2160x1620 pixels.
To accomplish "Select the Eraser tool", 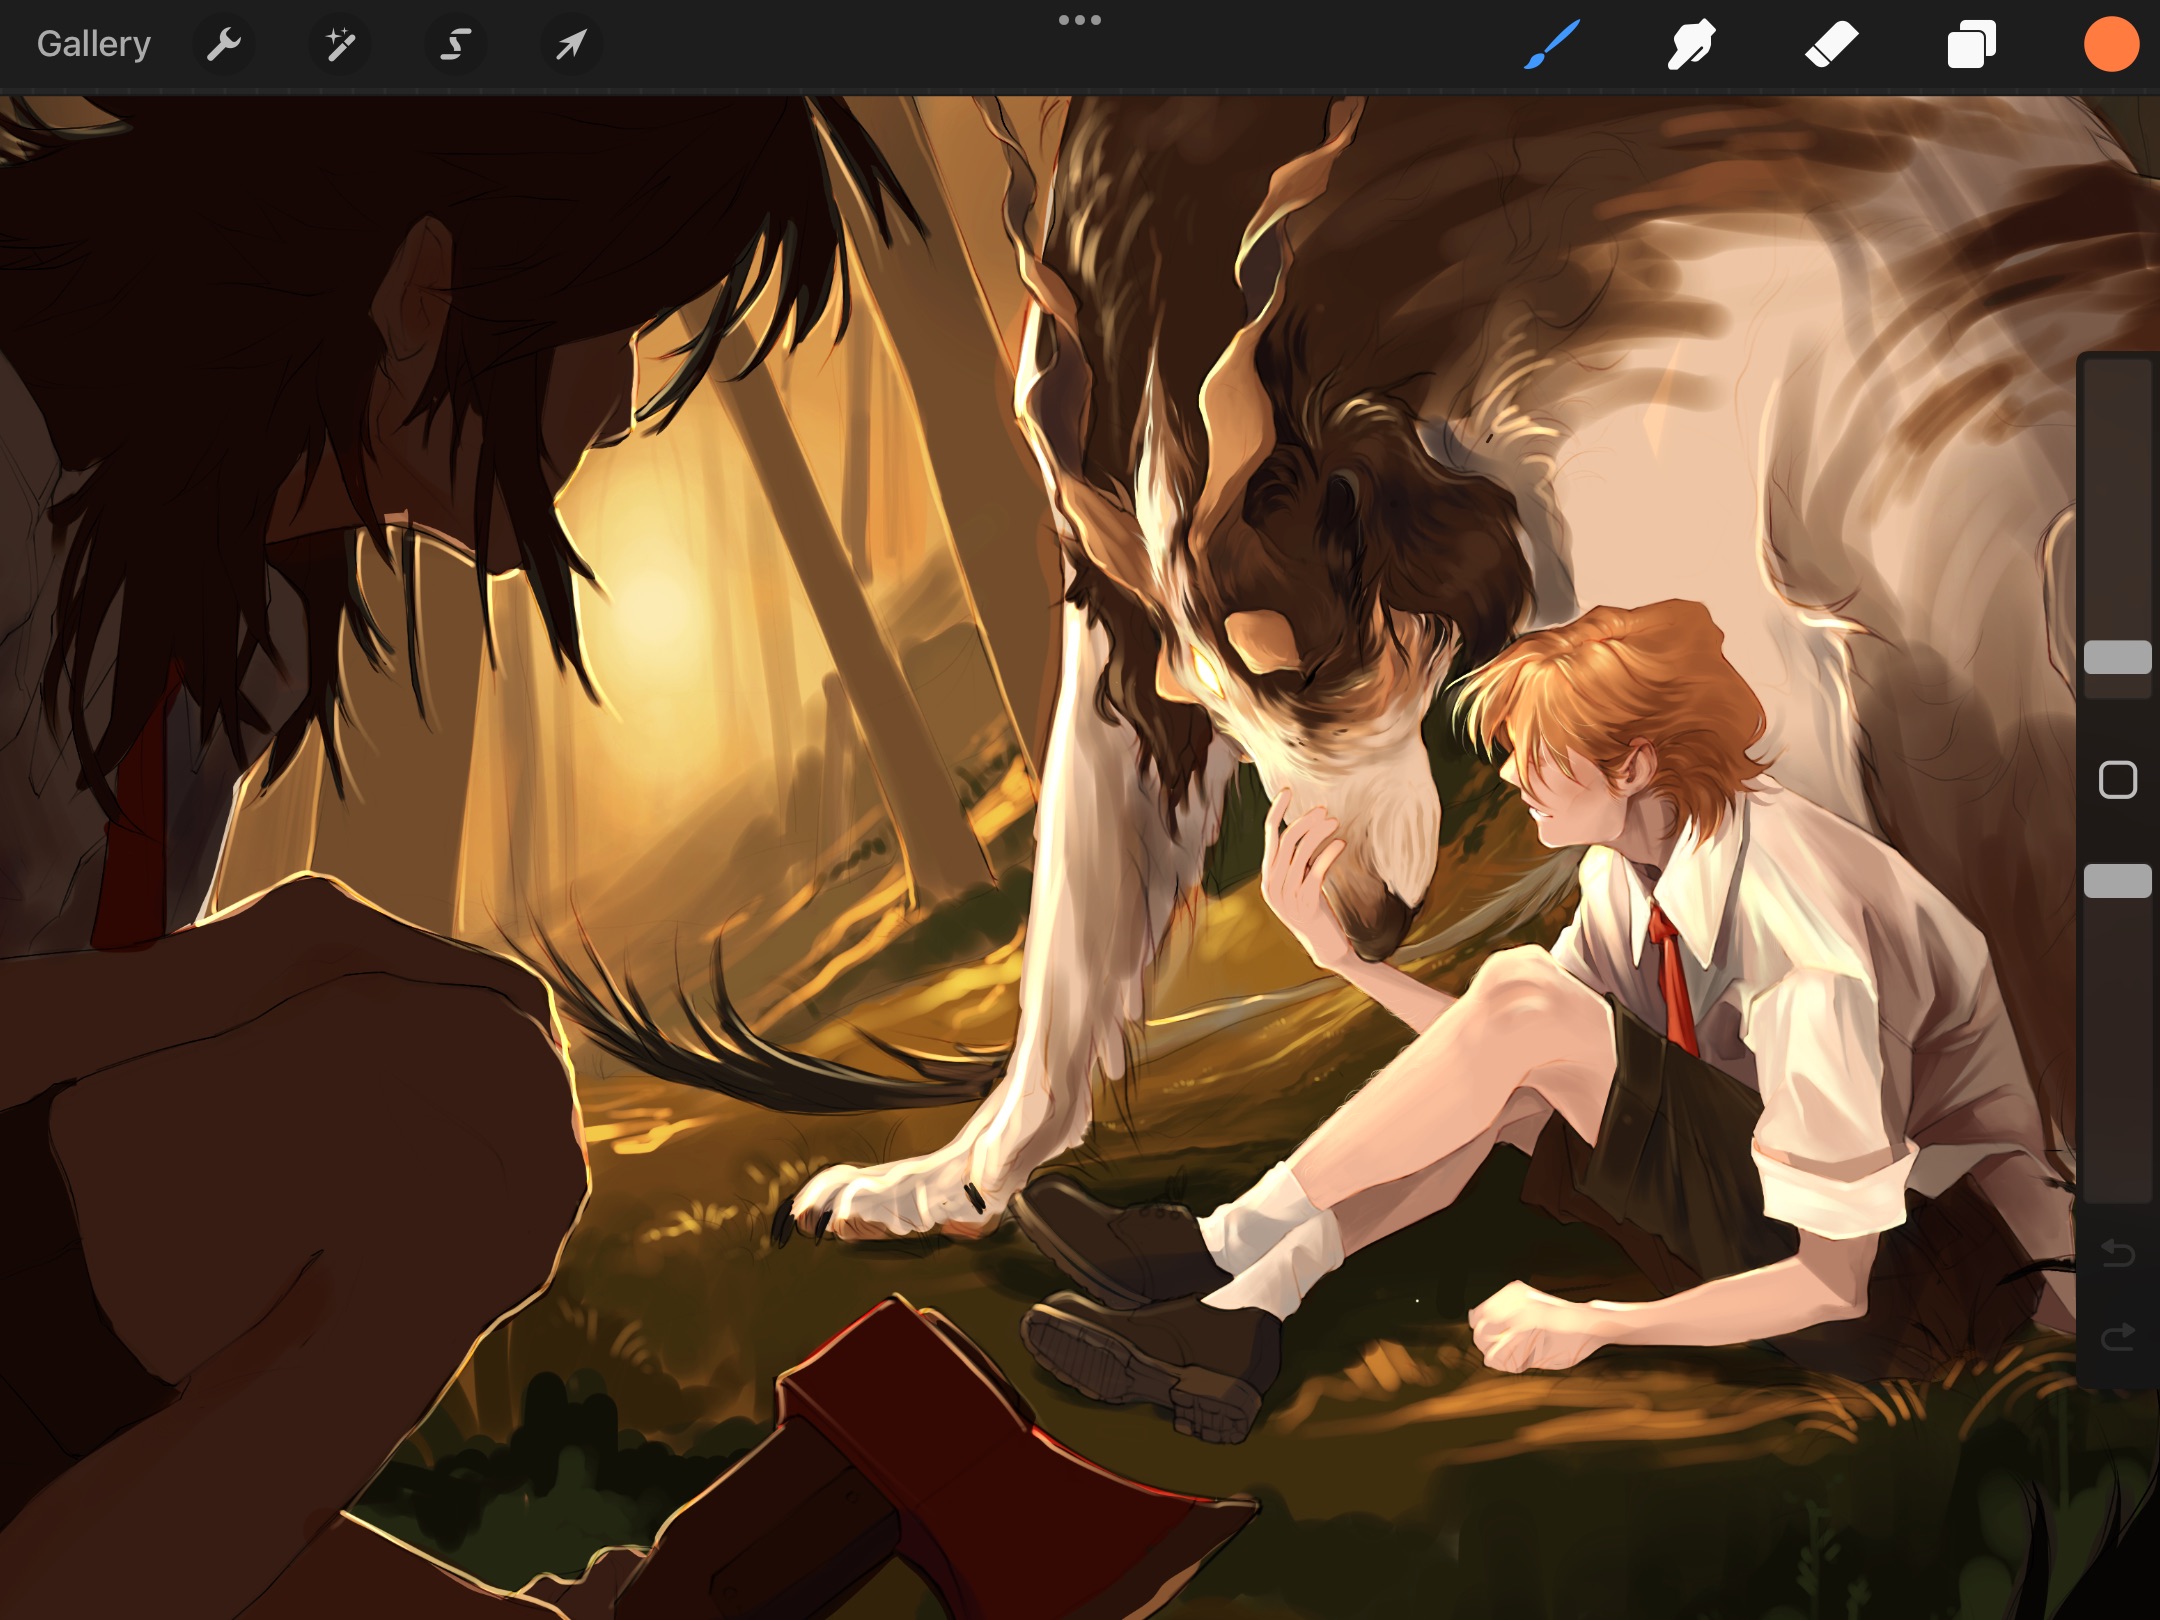I will coord(1831,44).
